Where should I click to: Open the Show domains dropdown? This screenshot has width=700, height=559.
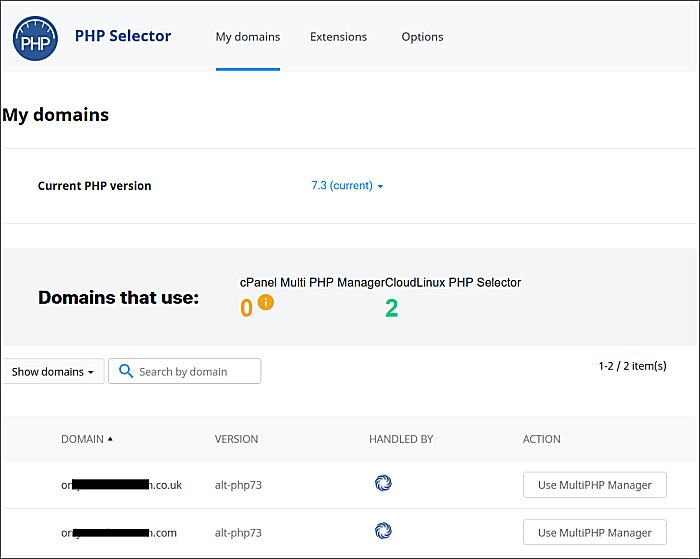pos(52,372)
